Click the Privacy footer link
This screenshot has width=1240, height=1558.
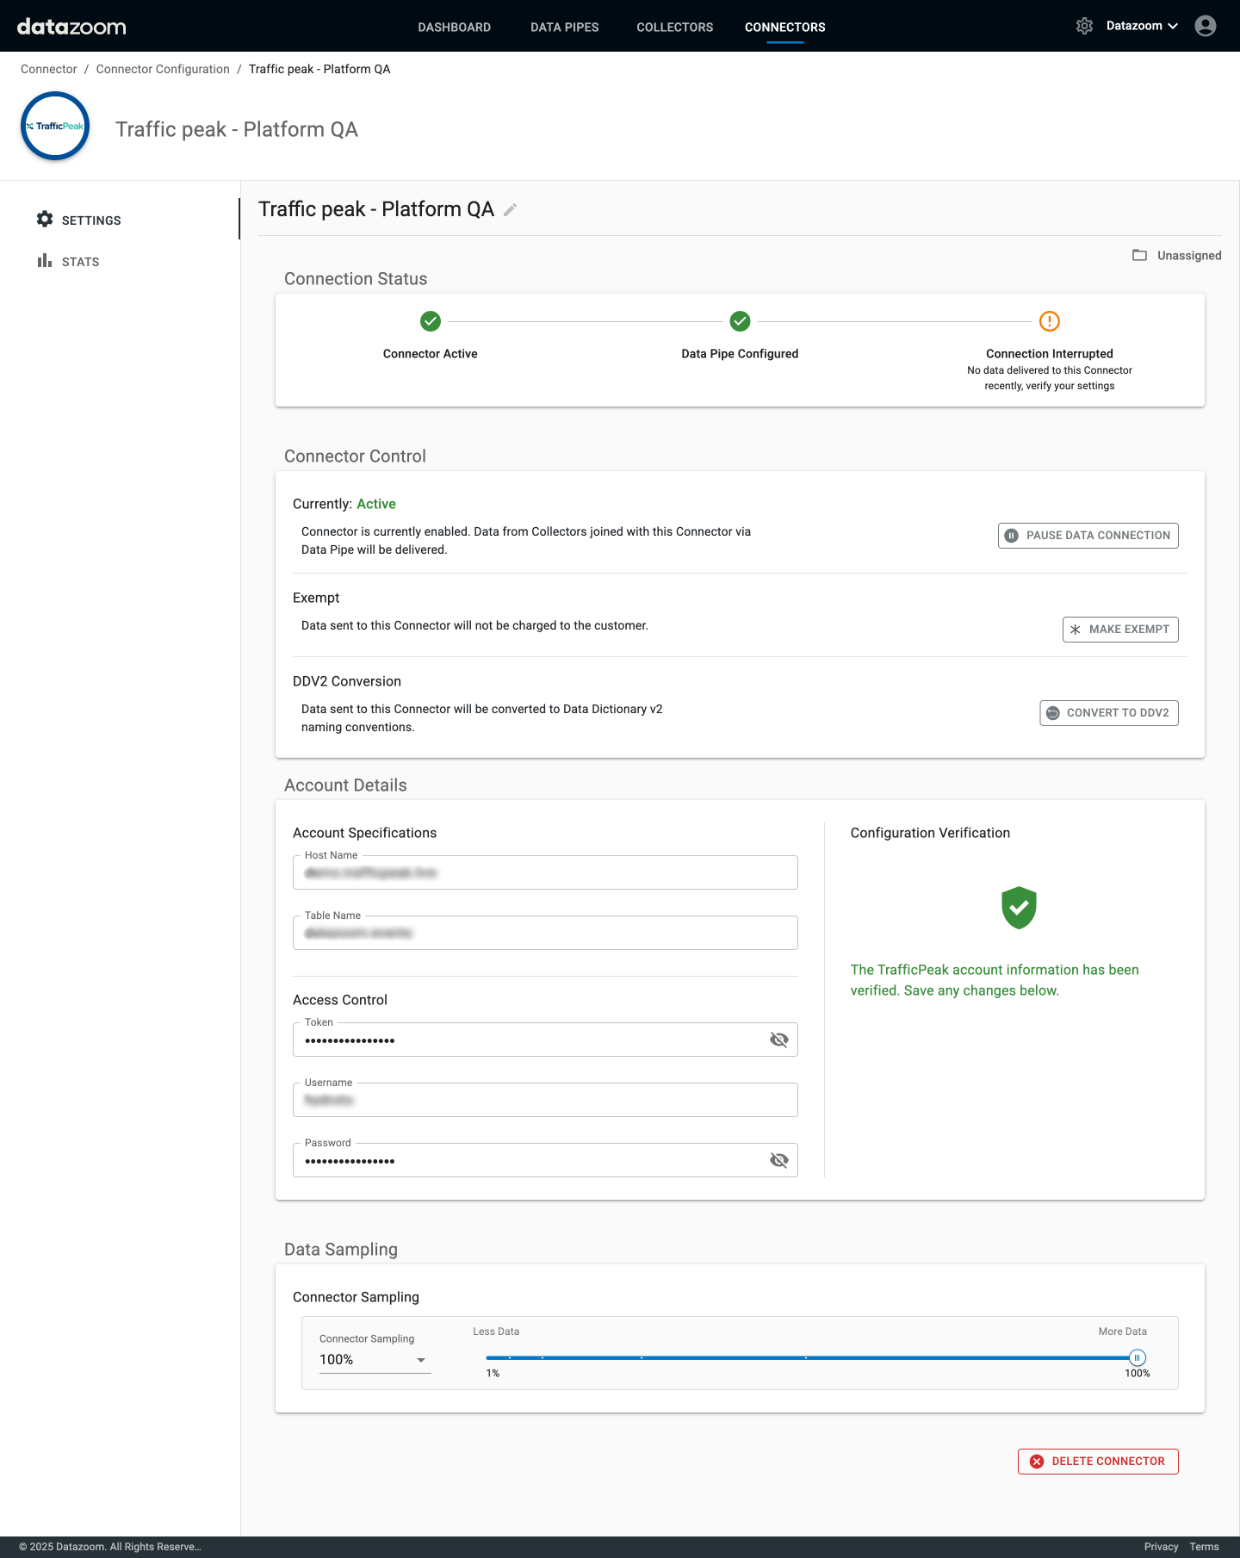[1161, 1547]
